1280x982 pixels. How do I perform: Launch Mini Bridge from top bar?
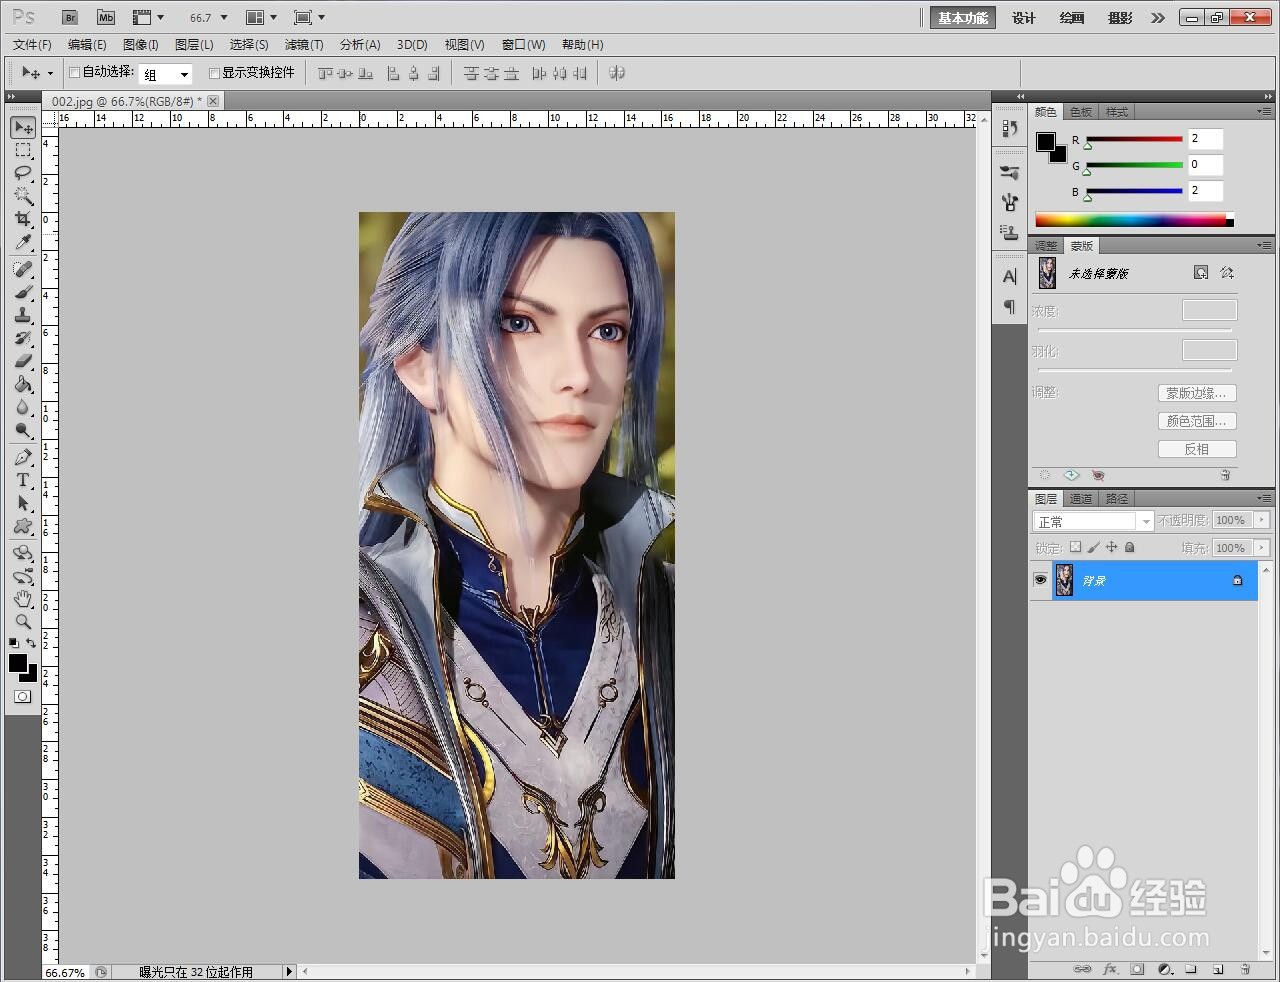pos(106,17)
